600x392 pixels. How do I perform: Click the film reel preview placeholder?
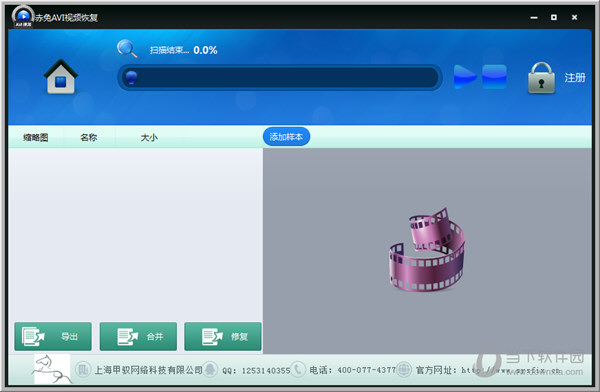click(x=427, y=250)
